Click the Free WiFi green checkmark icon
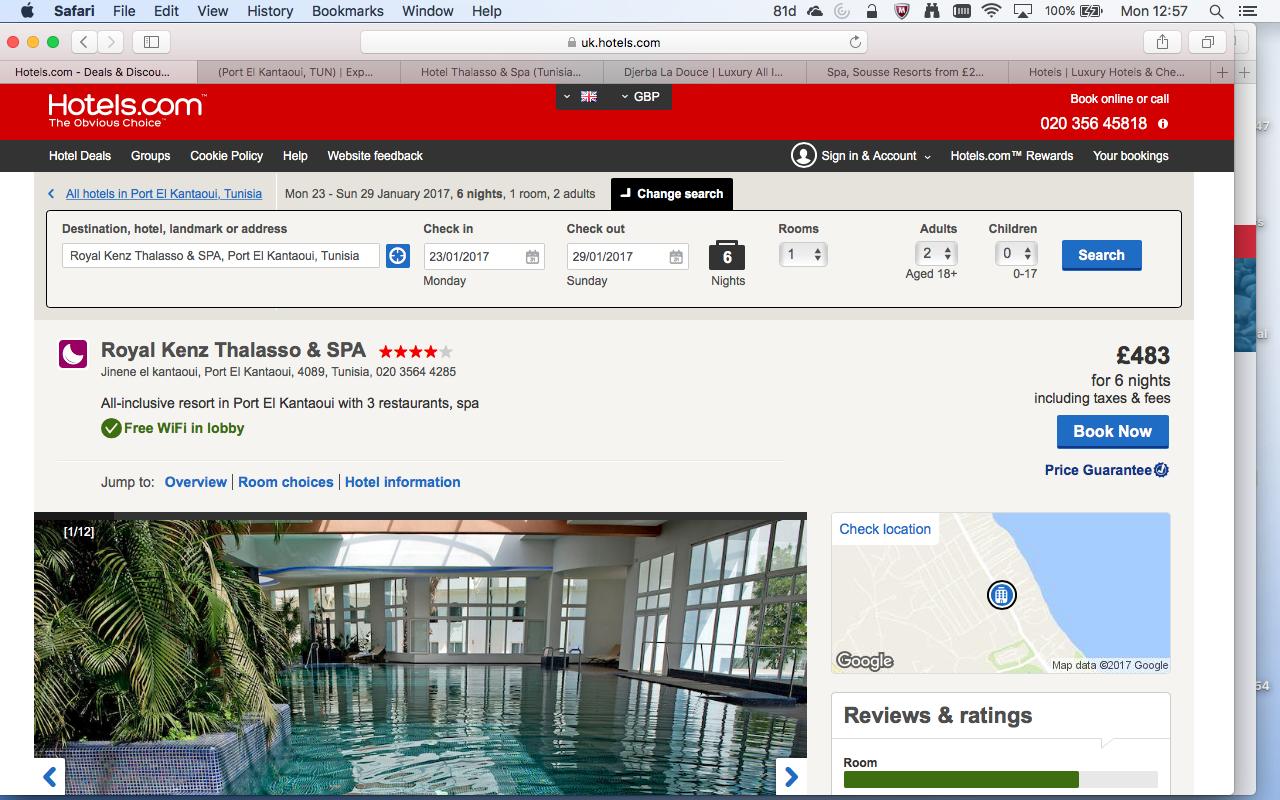The height and width of the screenshot is (800, 1280). pos(111,428)
